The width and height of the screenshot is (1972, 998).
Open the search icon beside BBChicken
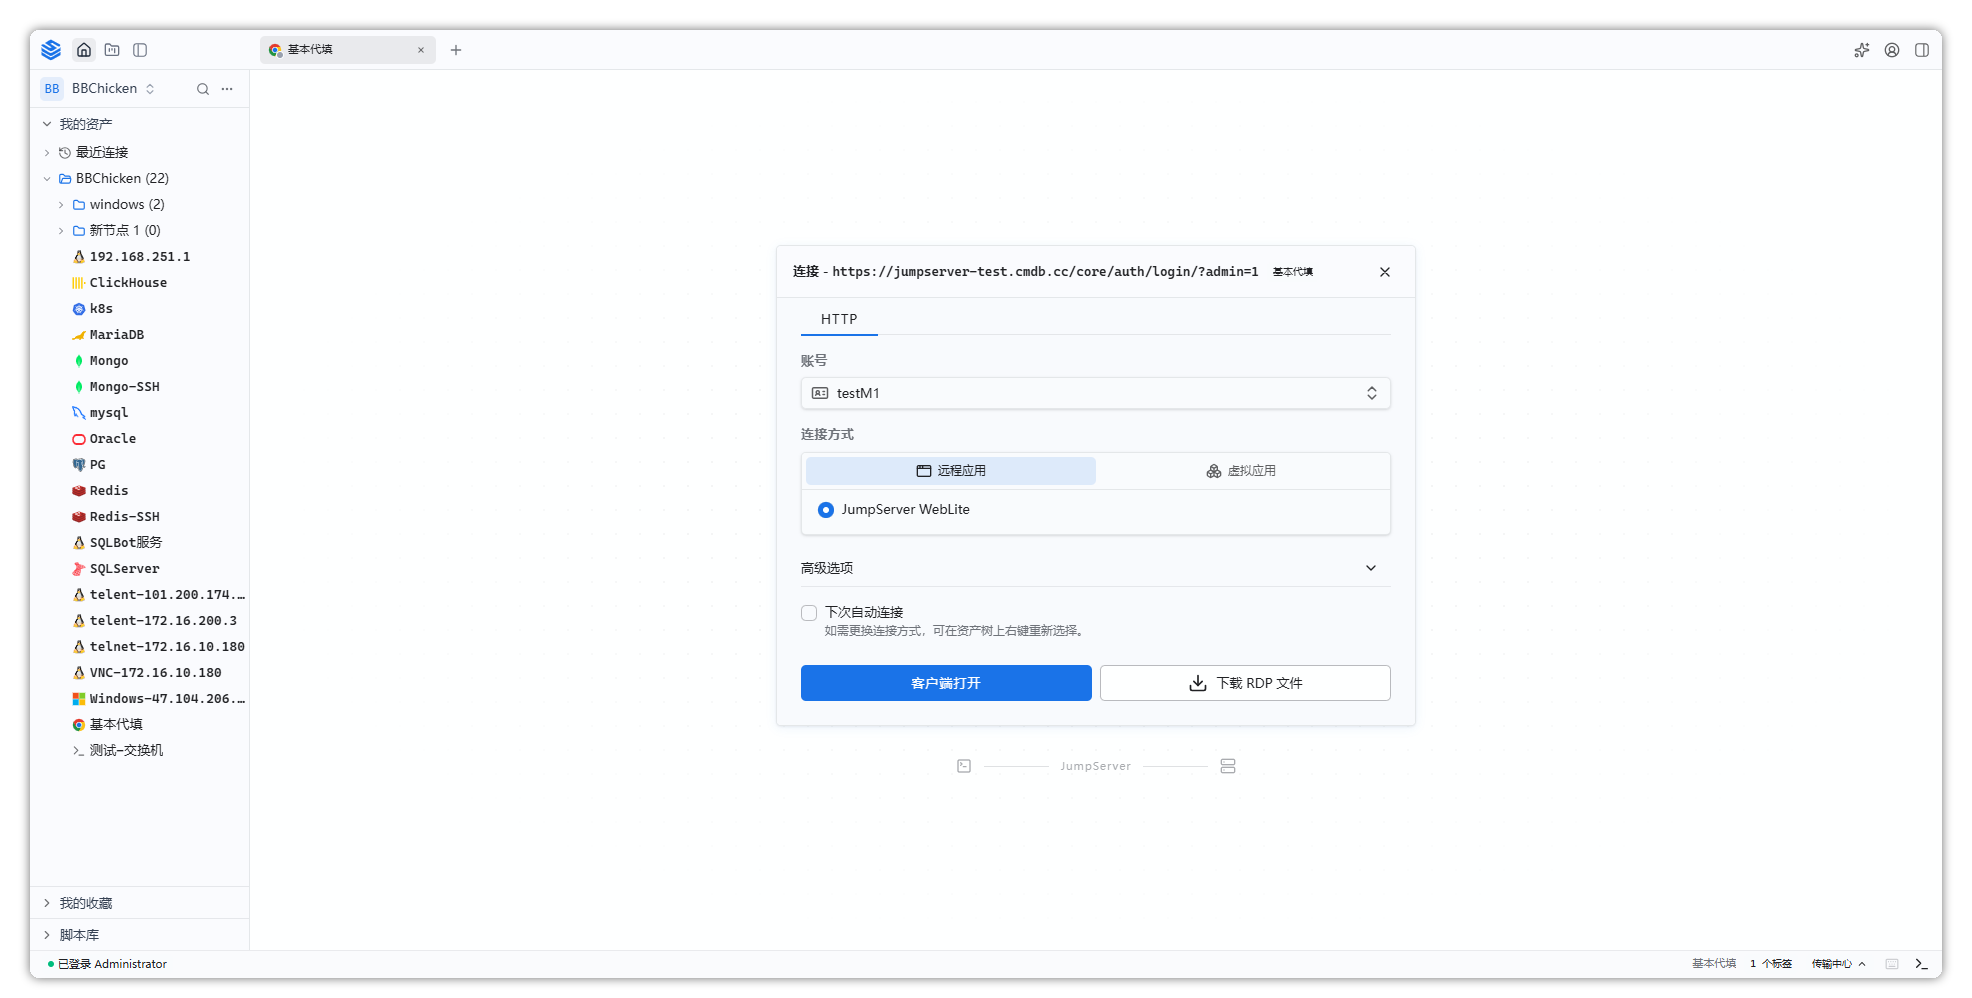tap(203, 89)
